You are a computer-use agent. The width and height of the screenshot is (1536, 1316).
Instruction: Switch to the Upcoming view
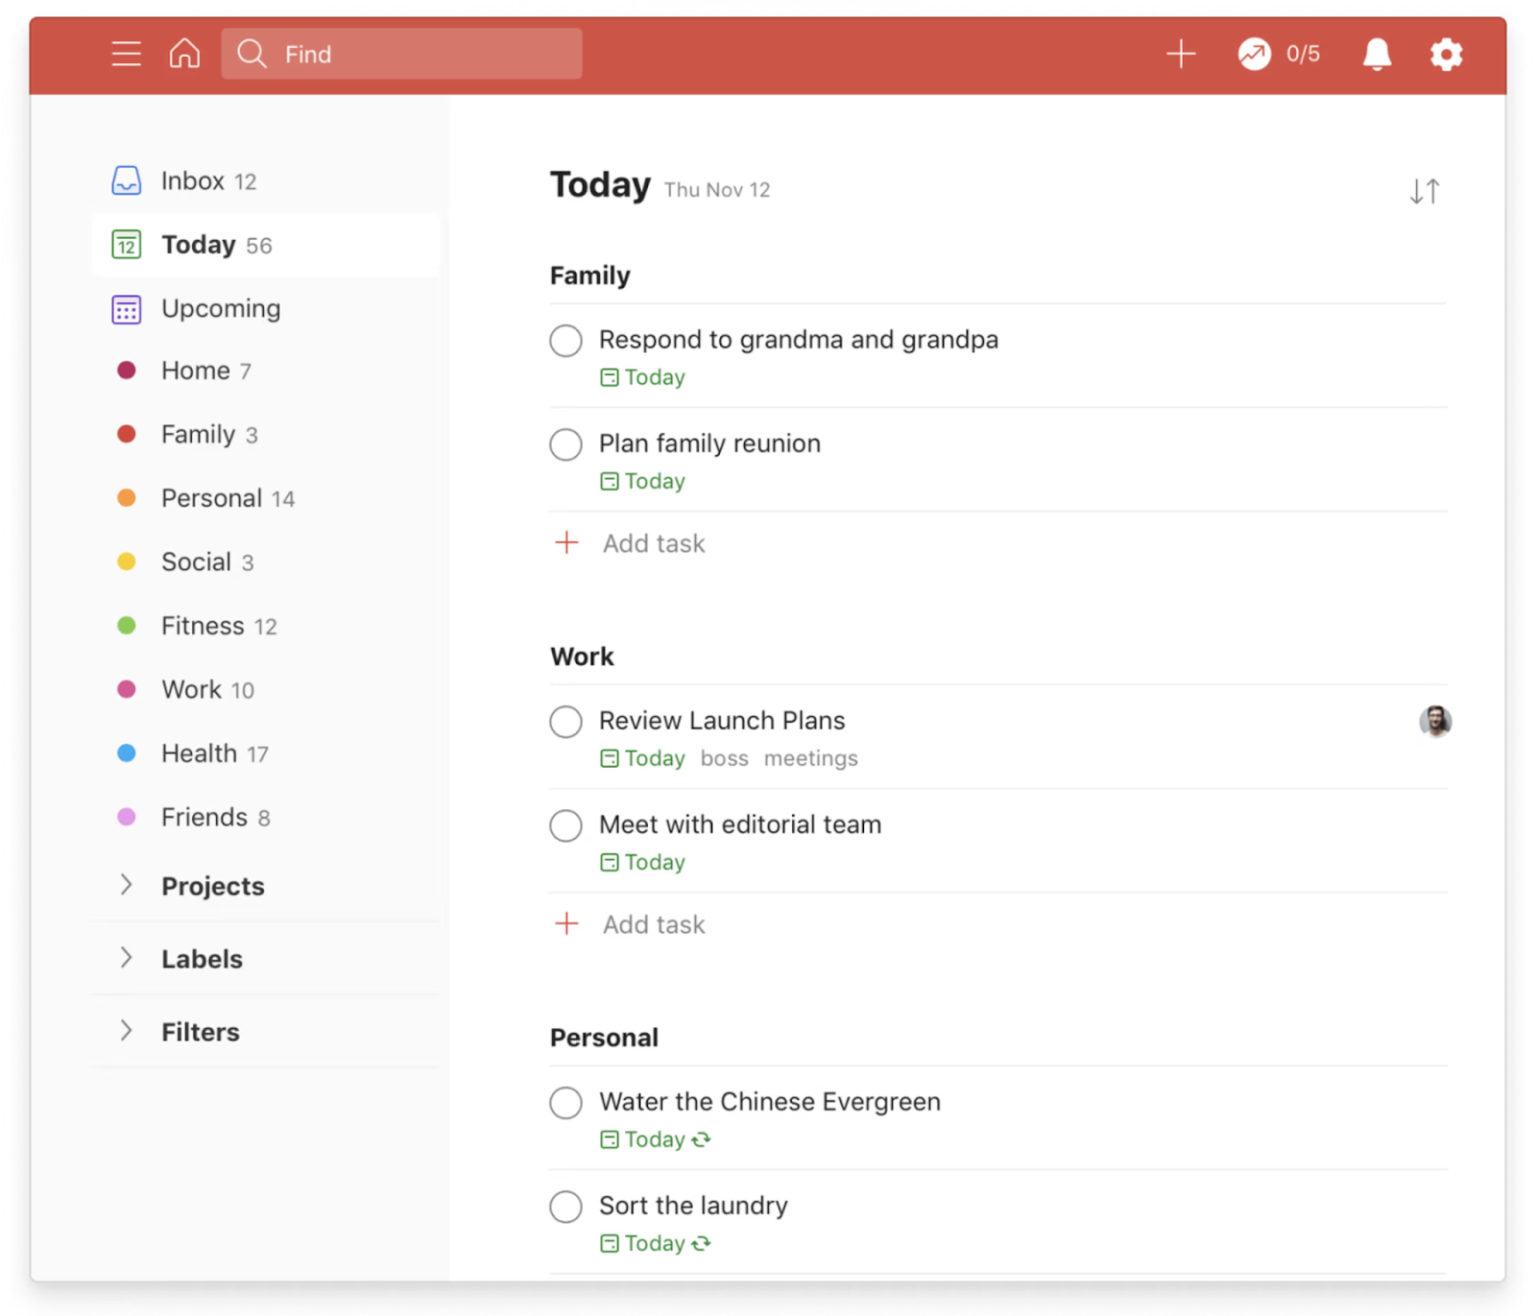point(221,308)
